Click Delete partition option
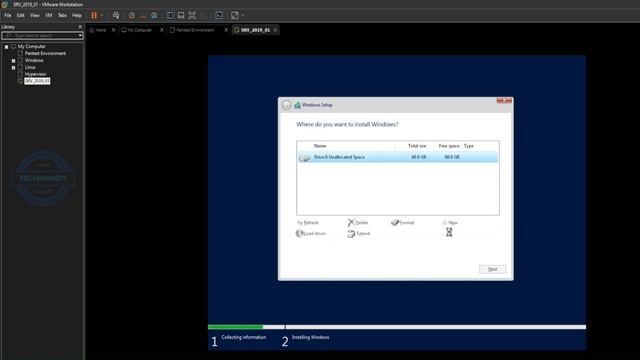This screenshot has height=360, width=640. tap(358, 223)
